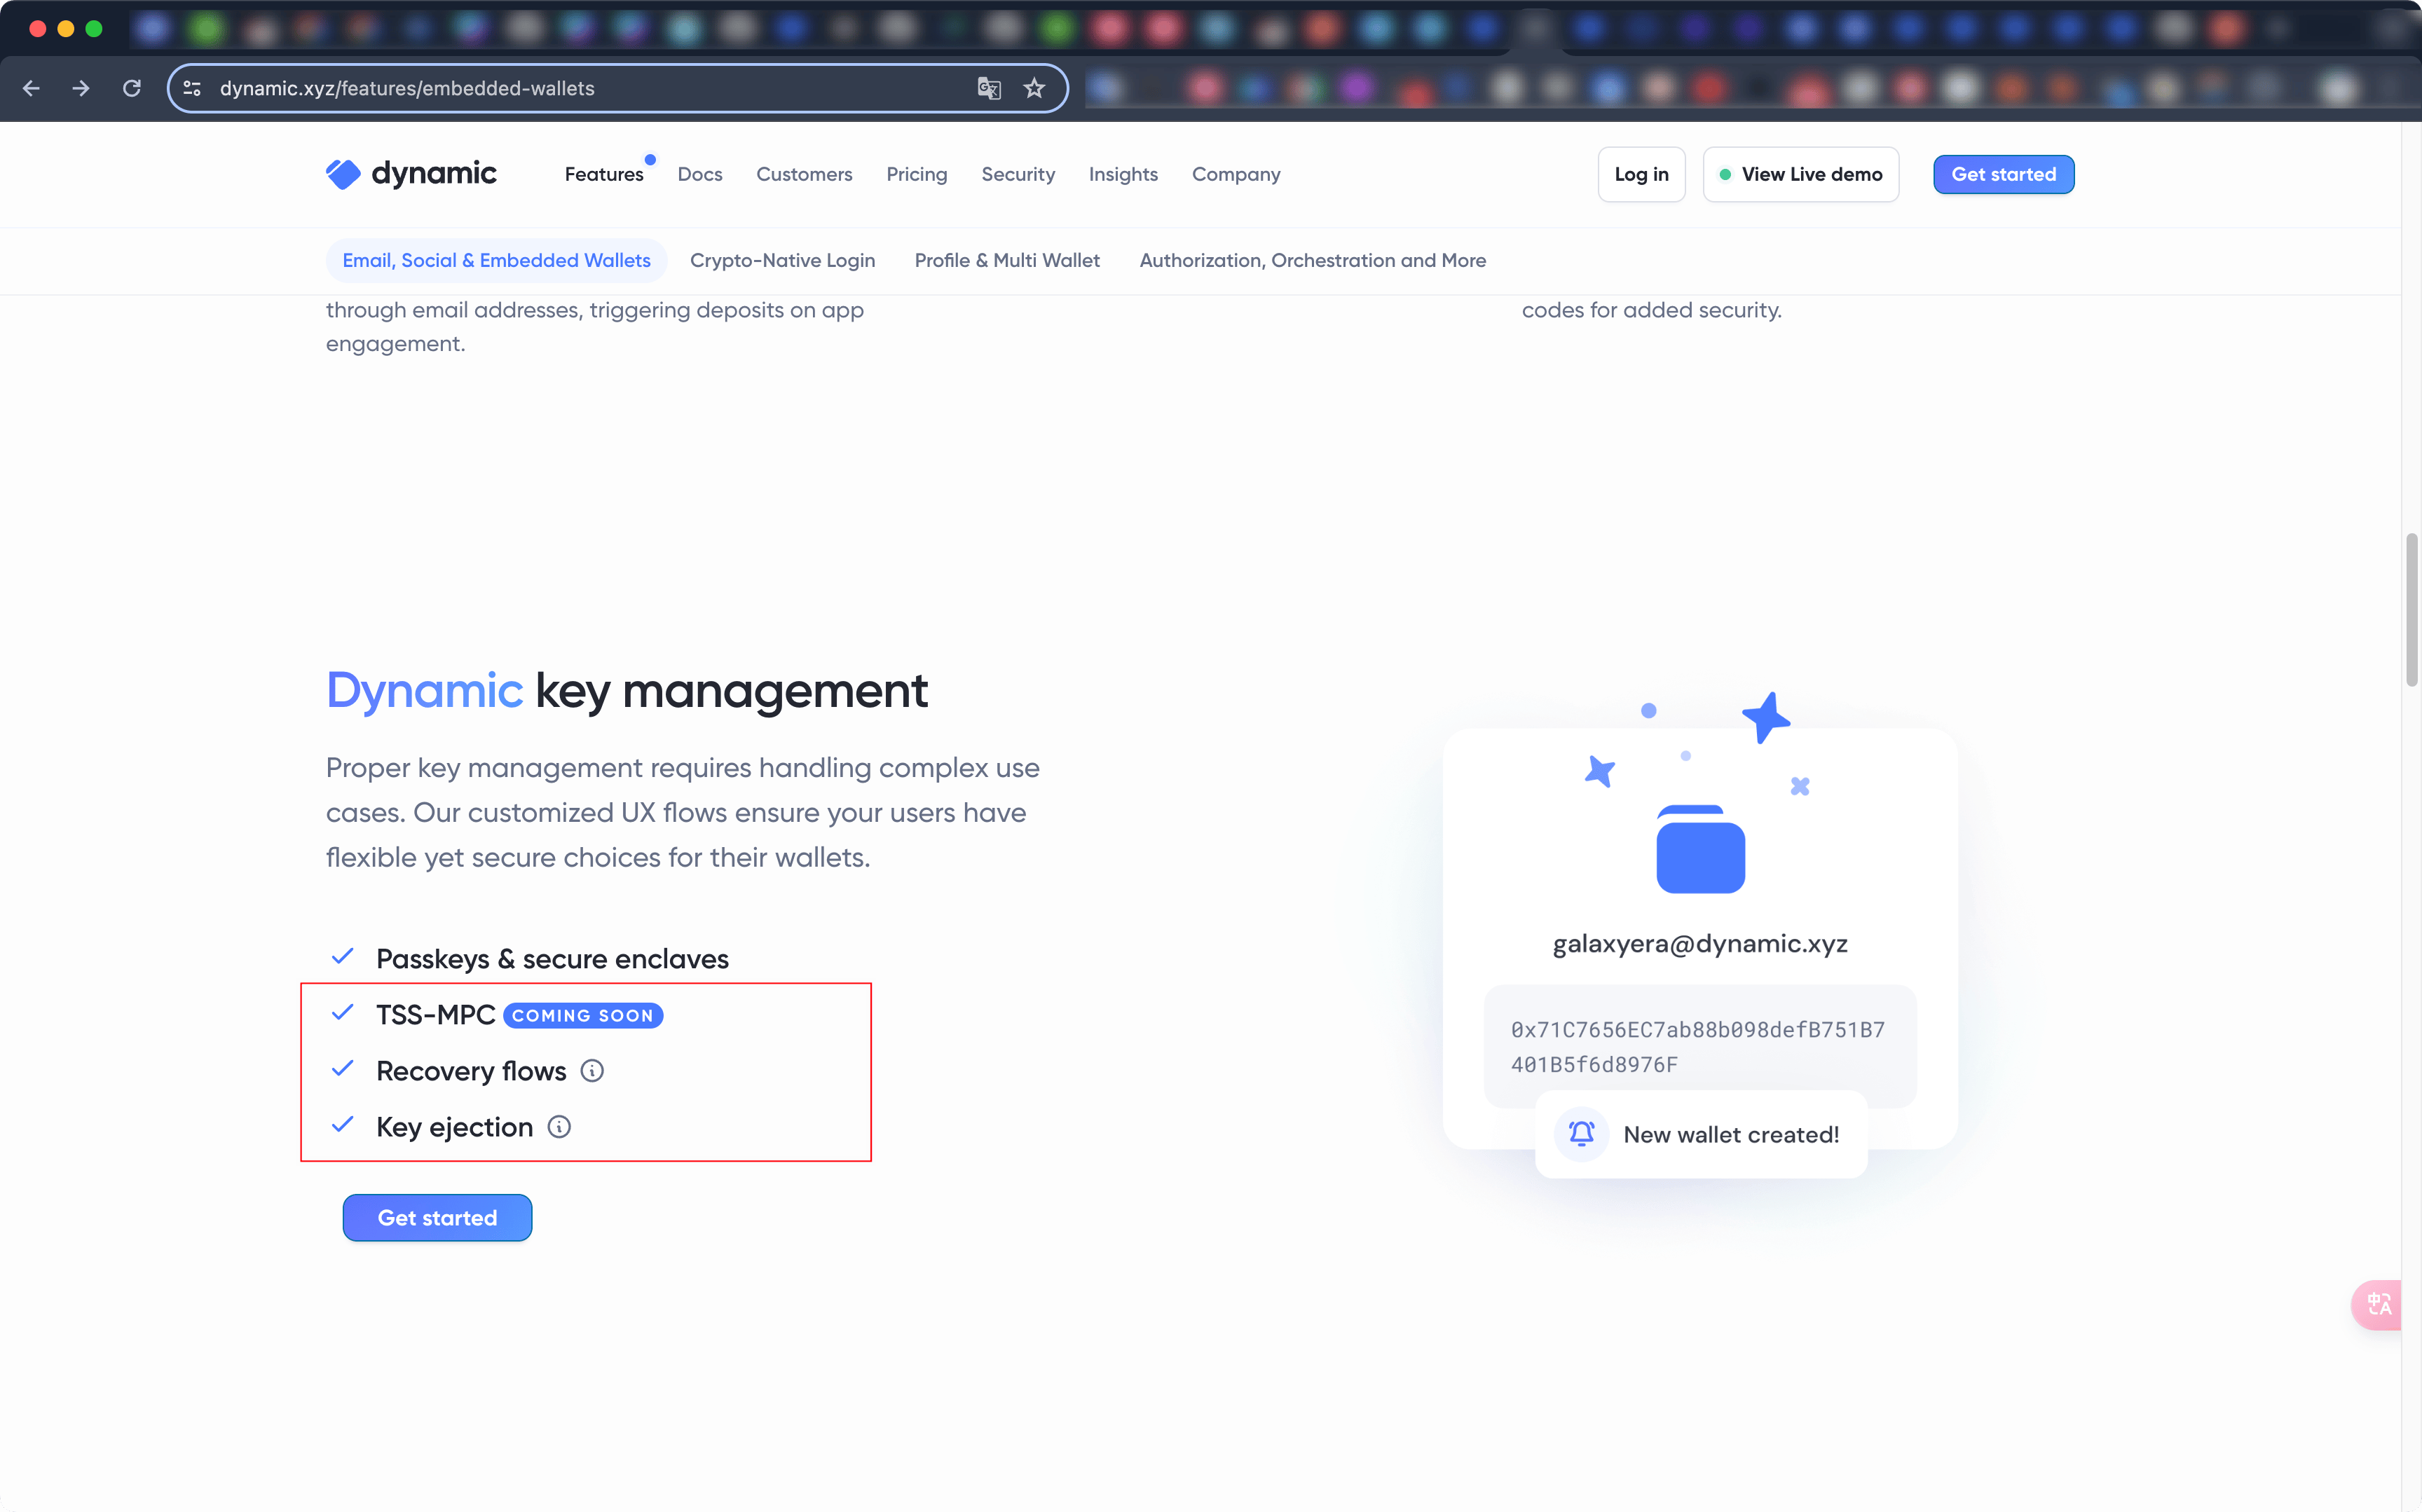Reload the page with refresh icon
Viewport: 2422px width, 1512px height.
coord(132,89)
